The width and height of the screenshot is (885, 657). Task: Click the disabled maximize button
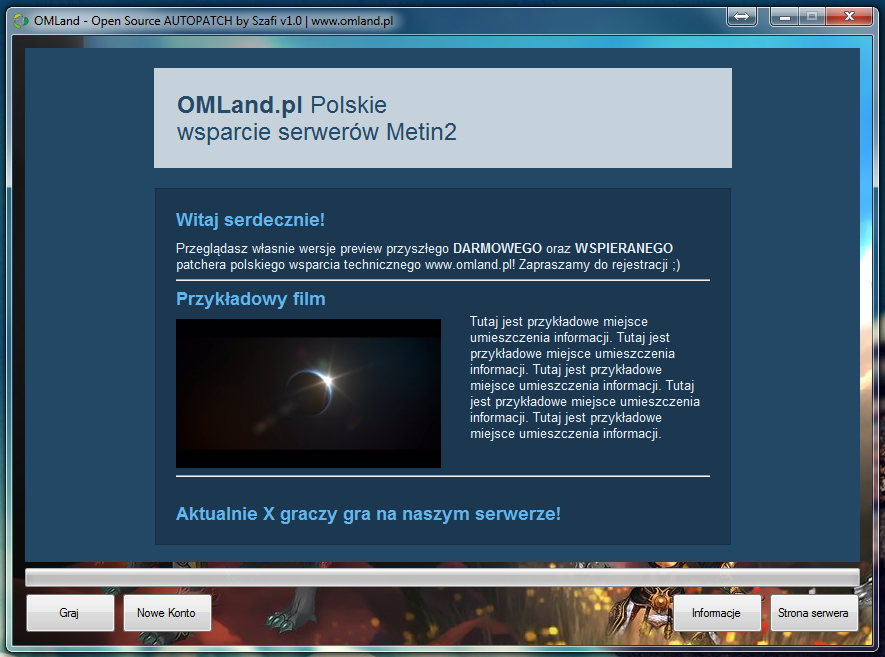(x=812, y=16)
